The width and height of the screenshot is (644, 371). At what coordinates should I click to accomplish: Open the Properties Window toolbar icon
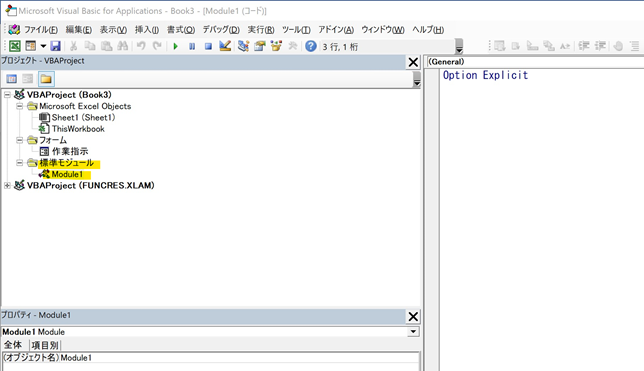pos(260,46)
